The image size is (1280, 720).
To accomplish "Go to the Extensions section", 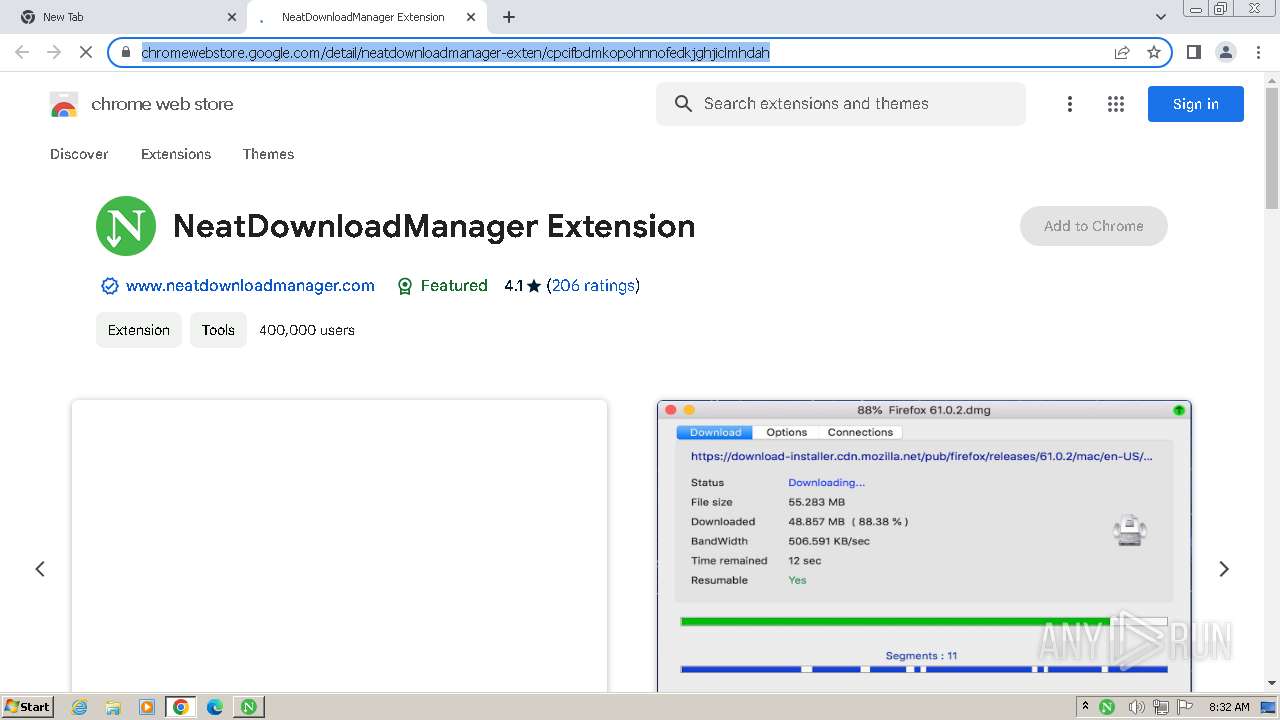I will coord(176,154).
